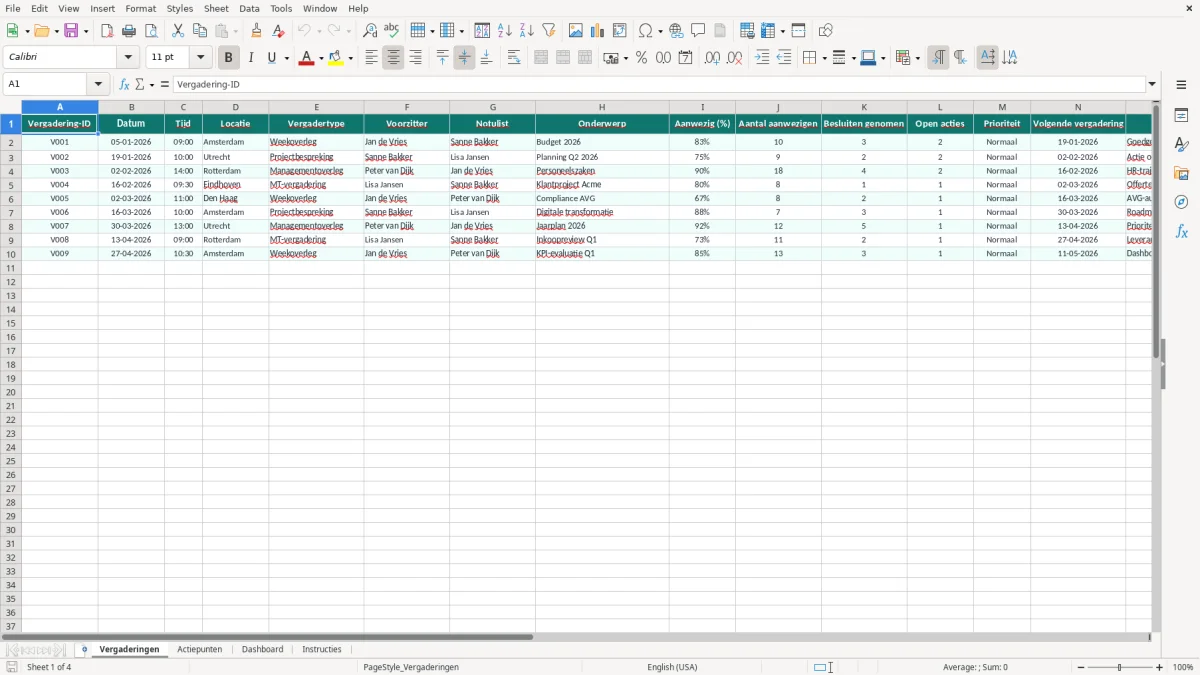
Task: Switch to the Dashboard sheet tab
Action: [262, 650]
